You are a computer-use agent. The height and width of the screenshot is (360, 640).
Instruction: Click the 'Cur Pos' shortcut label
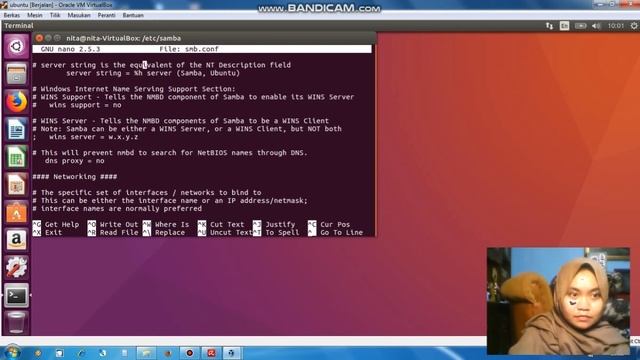click(x=335, y=224)
